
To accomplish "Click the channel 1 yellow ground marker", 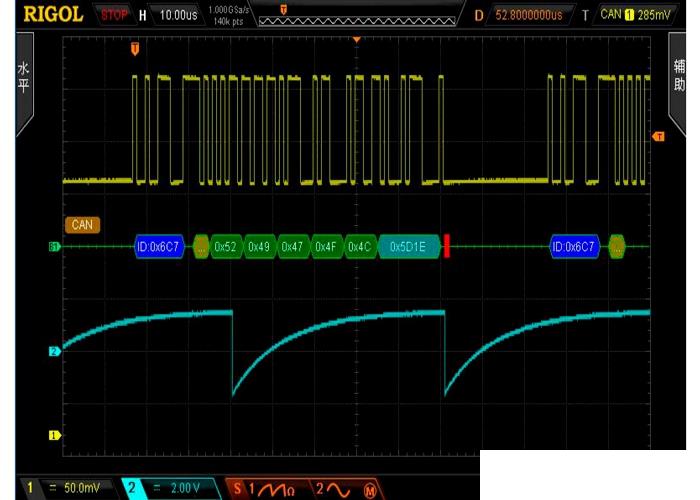I will pyautogui.click(x=55, y=435).
